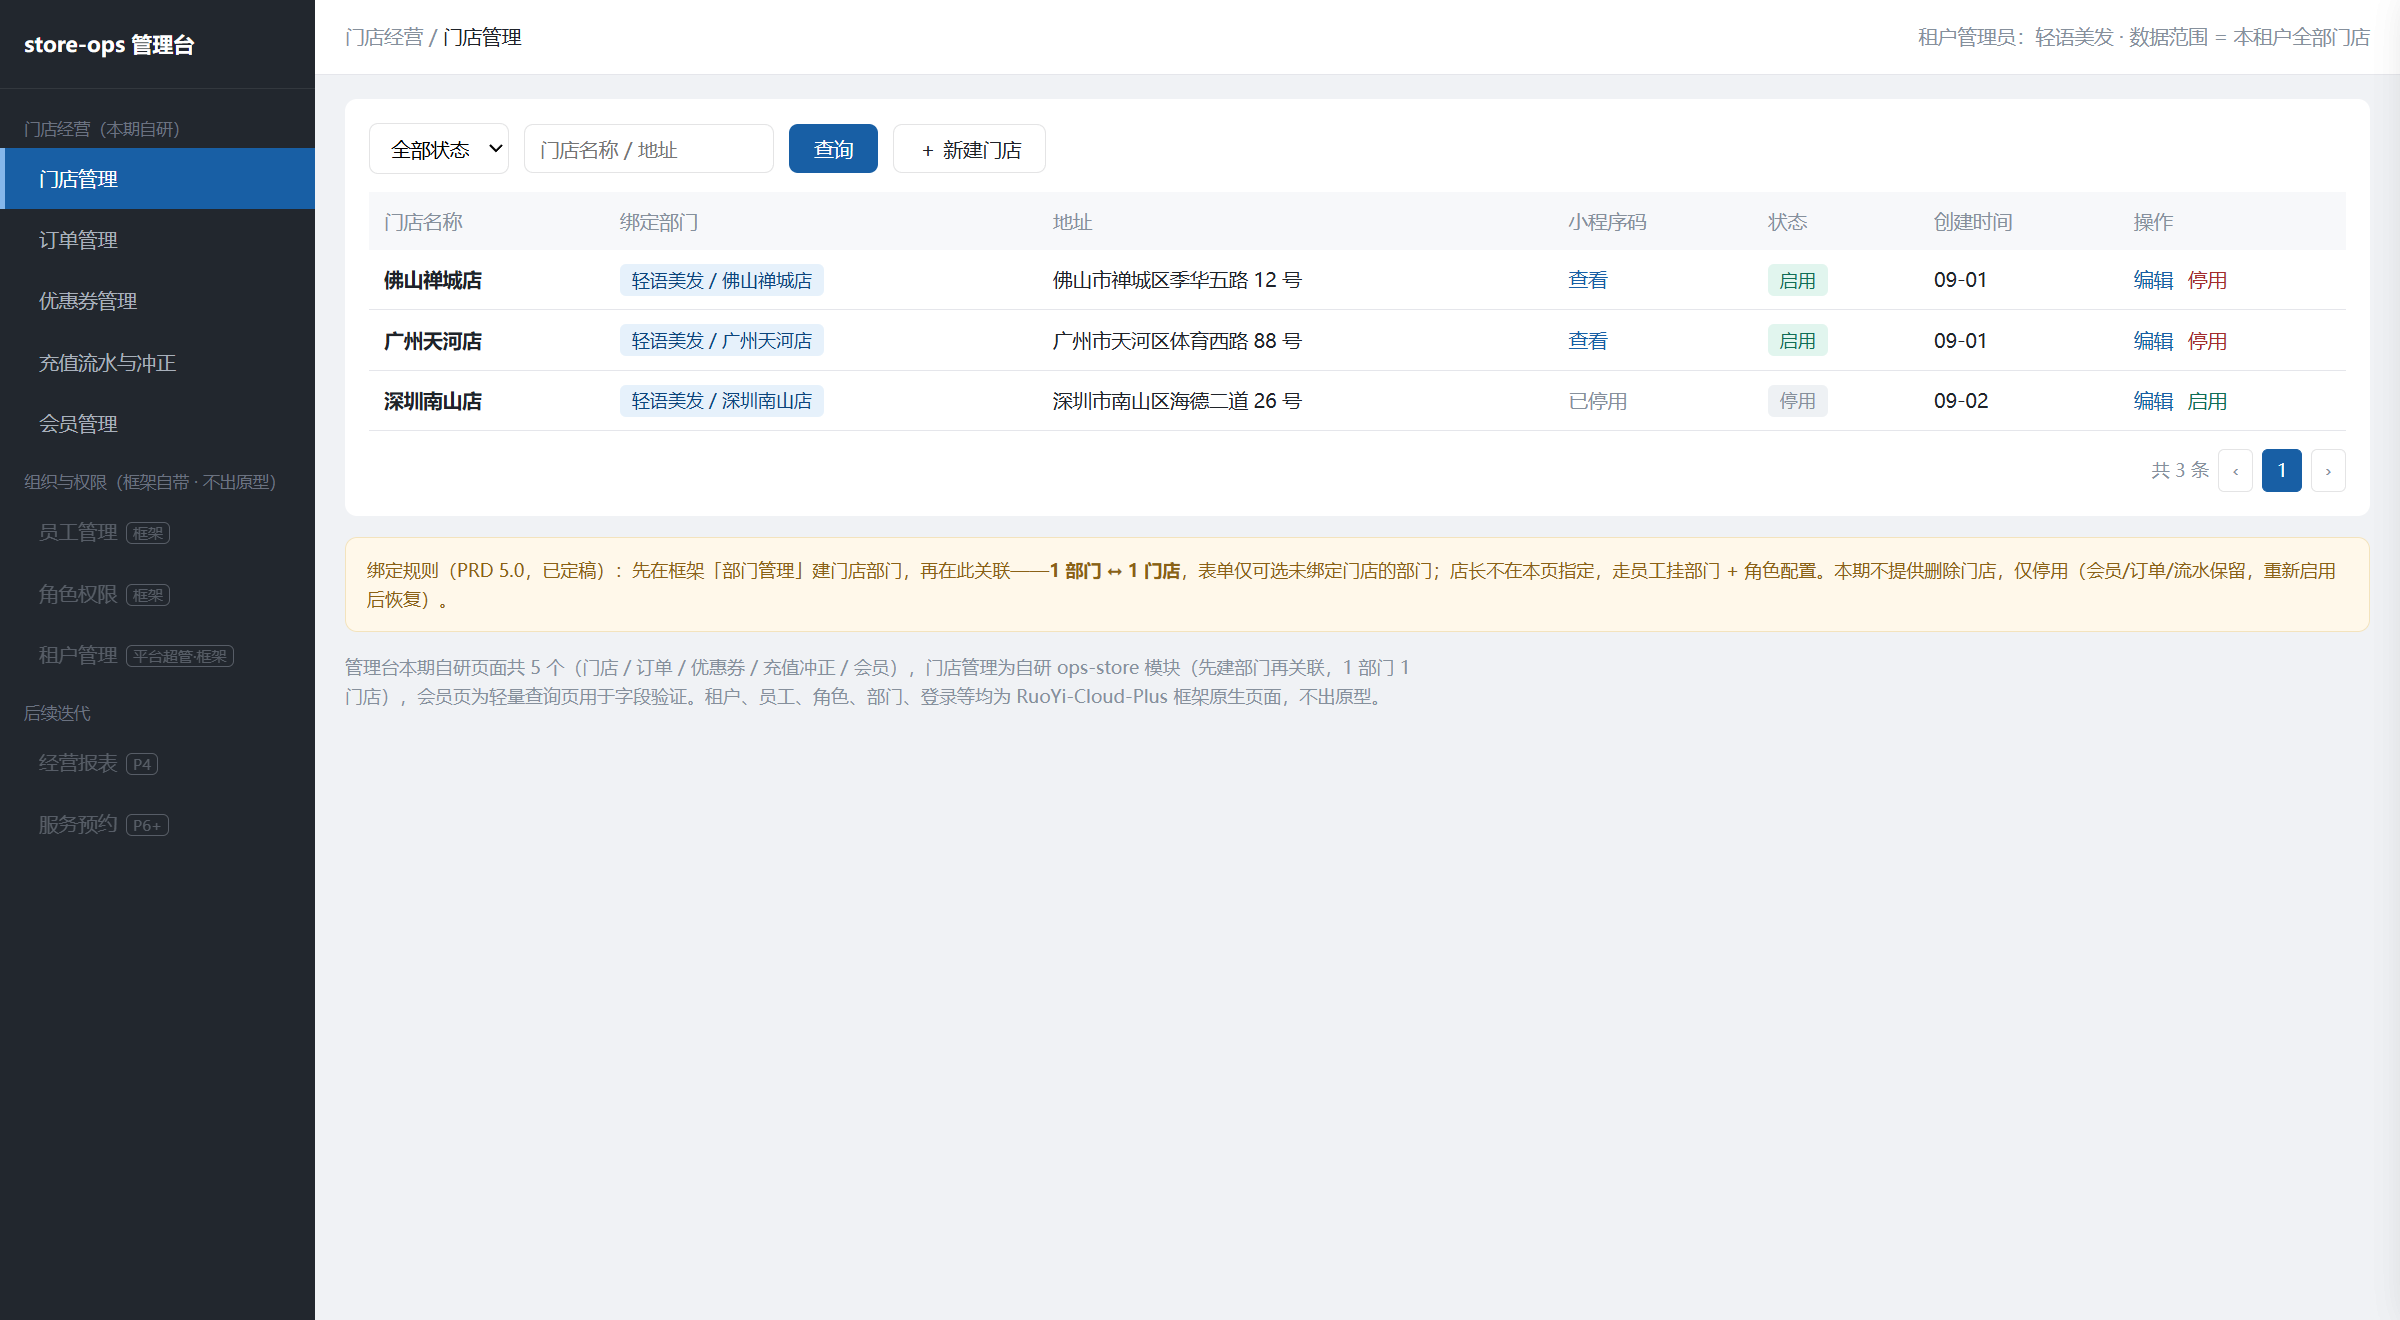
Task: Select 经营报表 P4 sidebar item
Action: (x=157, y=764)
